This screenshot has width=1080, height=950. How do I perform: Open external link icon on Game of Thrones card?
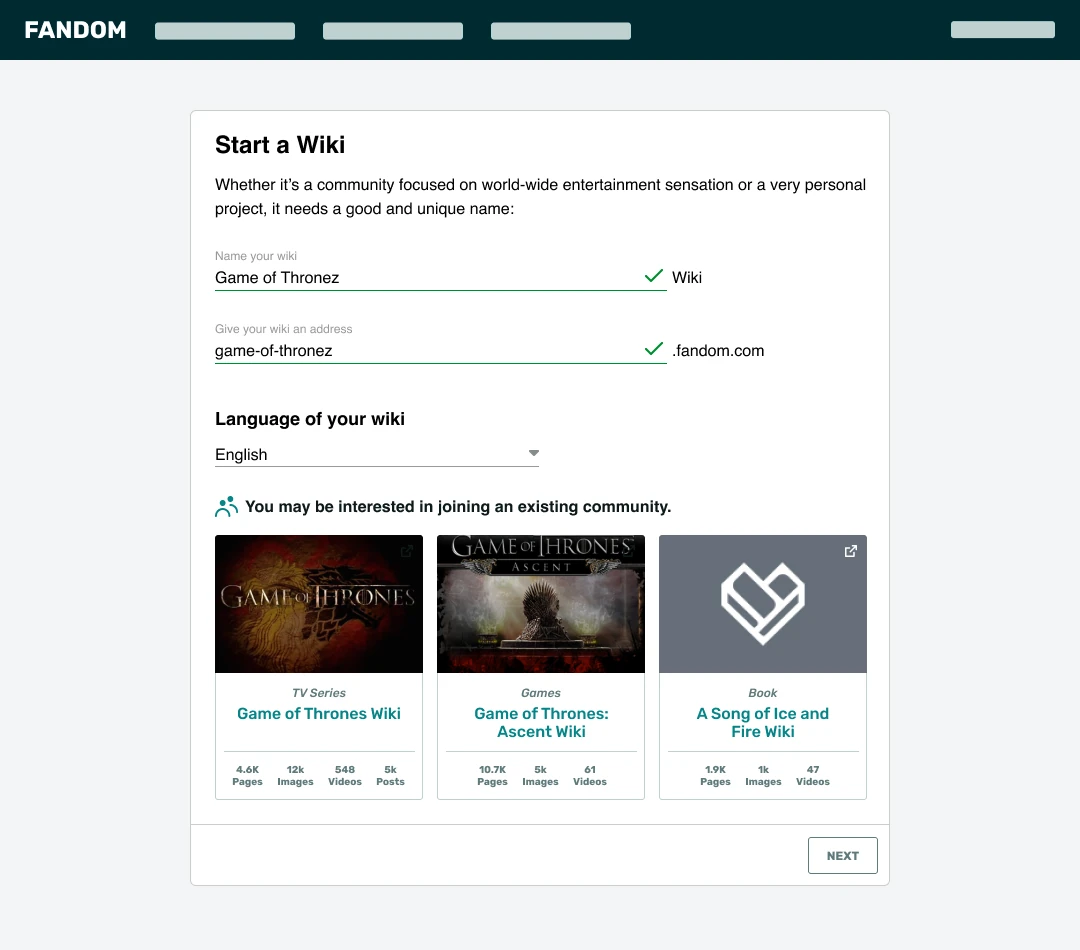pyautogui.click(x=407, y=551)
